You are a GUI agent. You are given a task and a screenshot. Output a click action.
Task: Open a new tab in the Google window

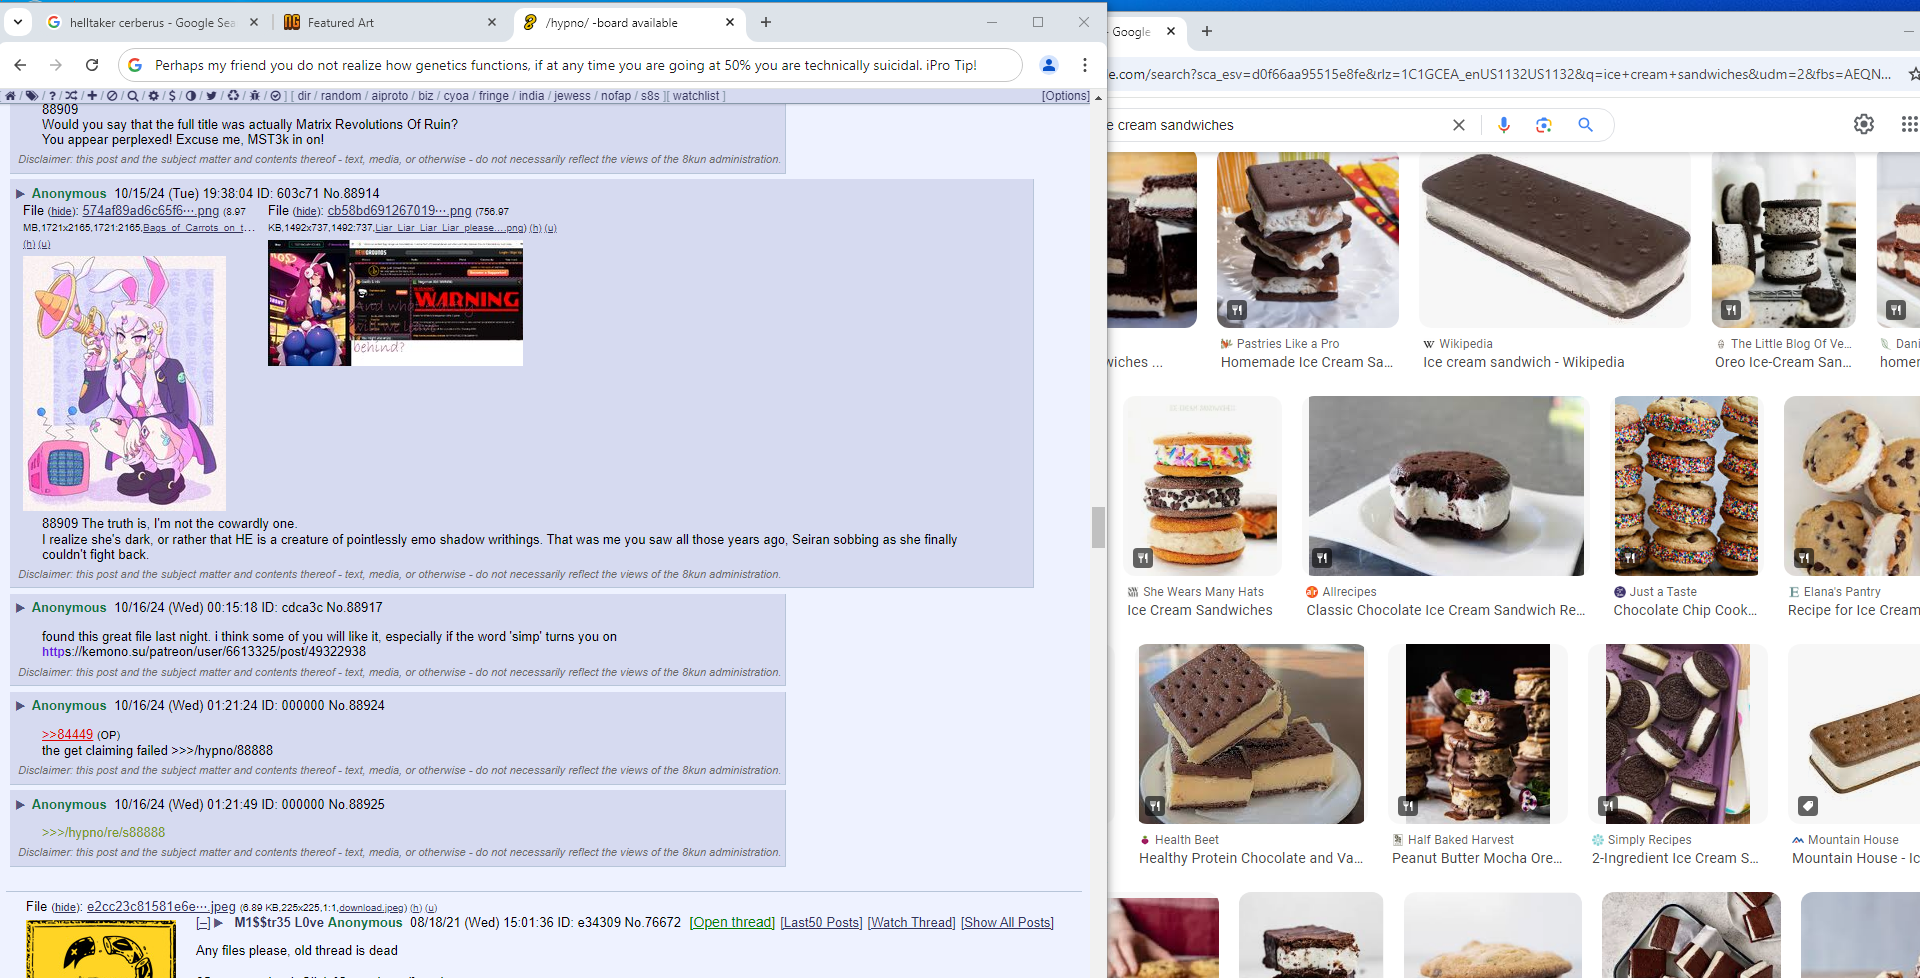pos(1207,31)
